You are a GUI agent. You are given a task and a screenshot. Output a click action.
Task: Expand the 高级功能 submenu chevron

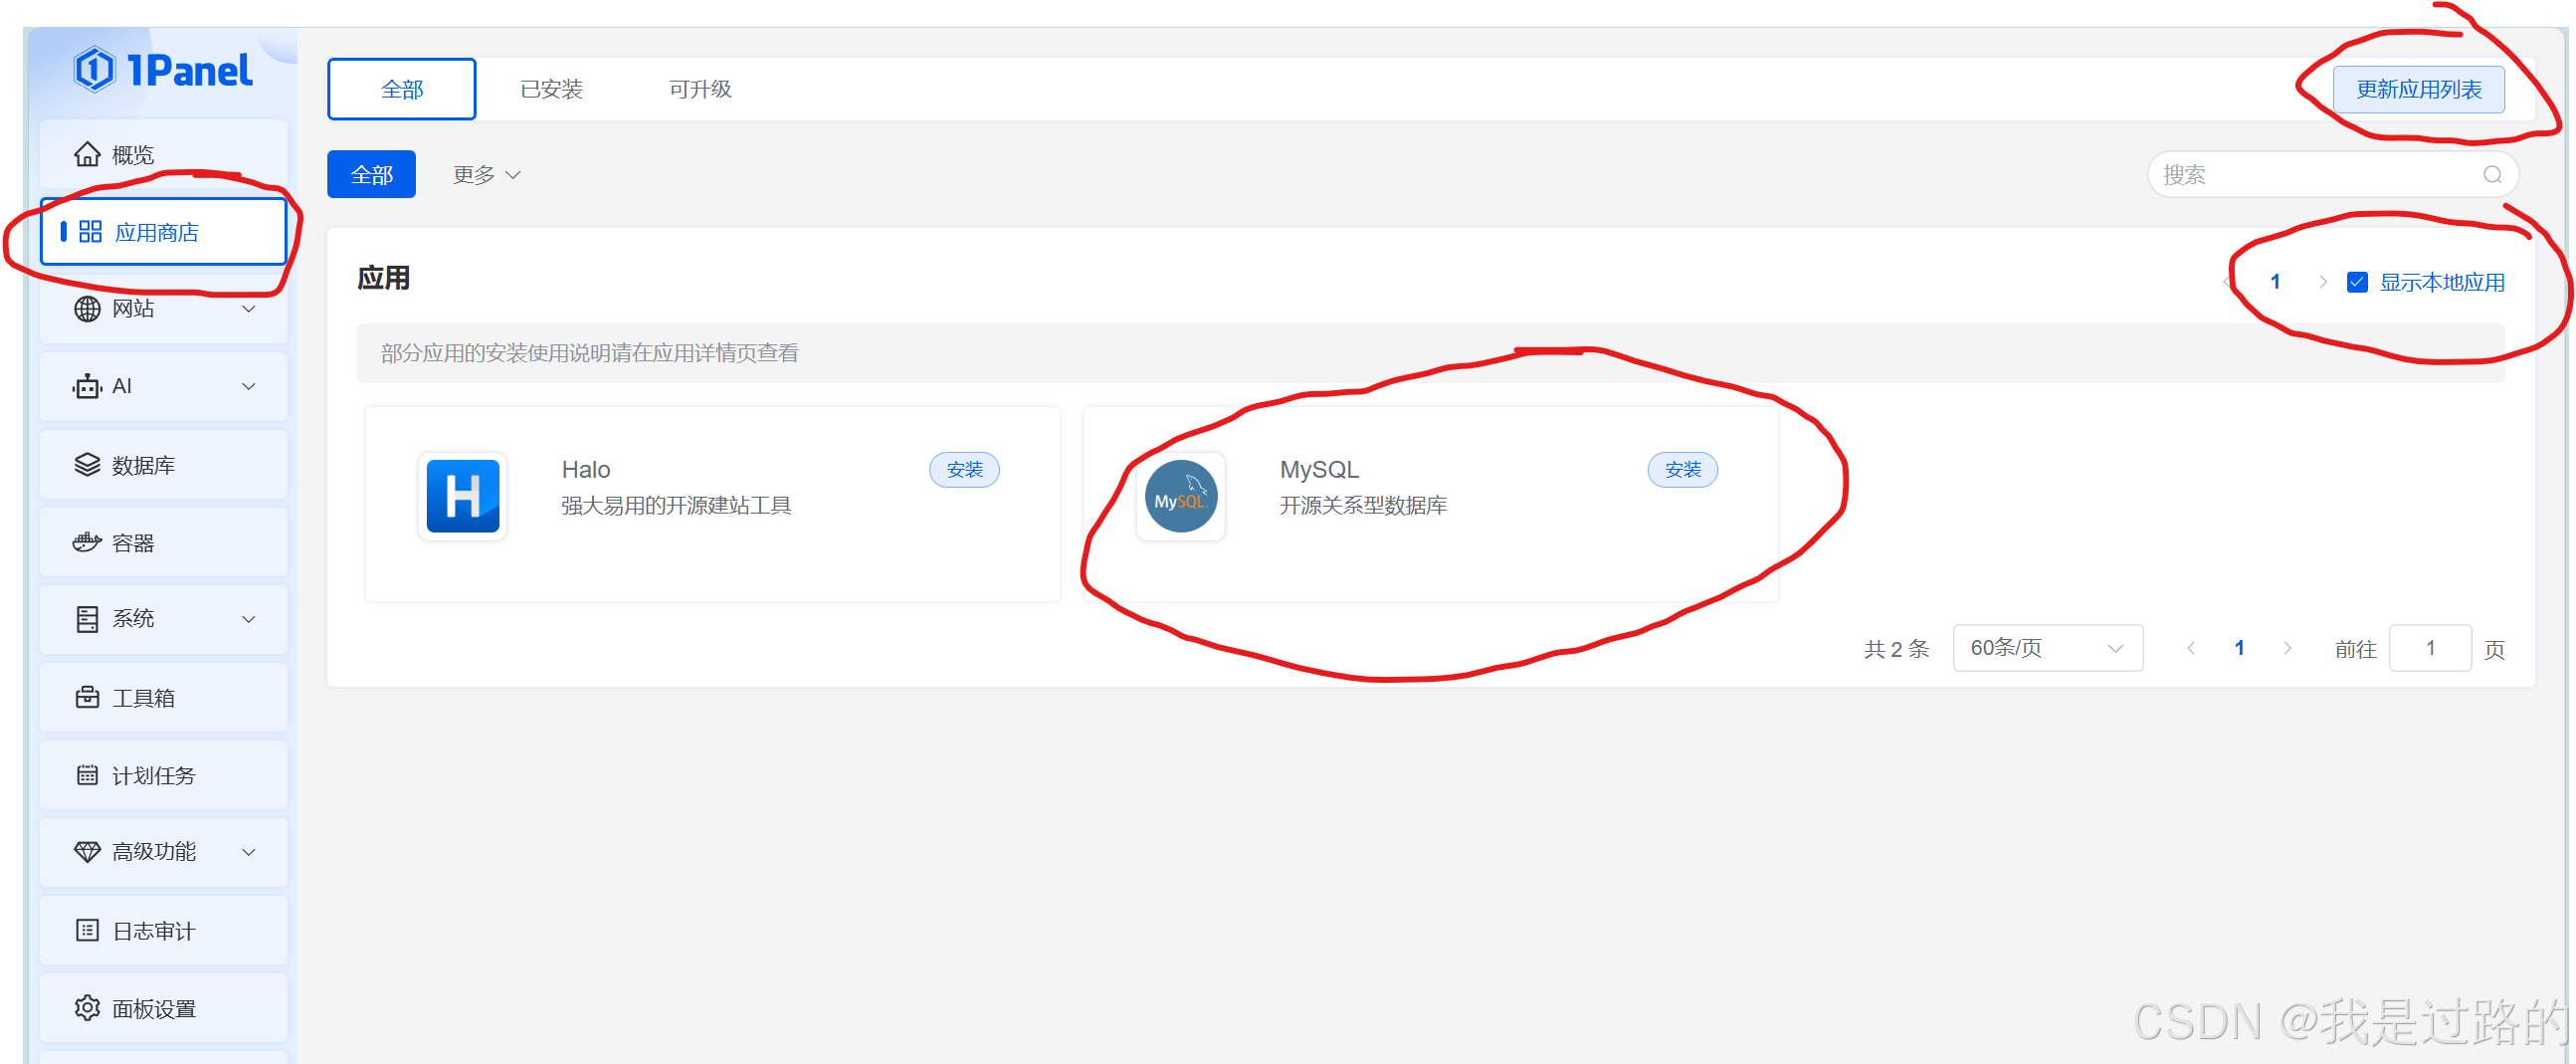249,852
